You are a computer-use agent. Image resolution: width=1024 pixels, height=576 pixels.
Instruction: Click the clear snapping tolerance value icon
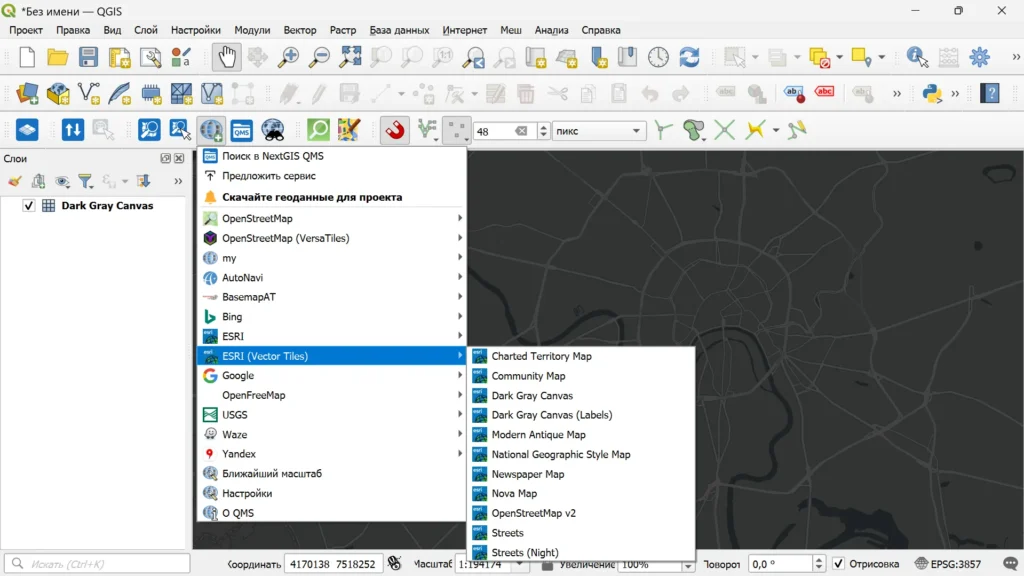(x=521, y=131)
